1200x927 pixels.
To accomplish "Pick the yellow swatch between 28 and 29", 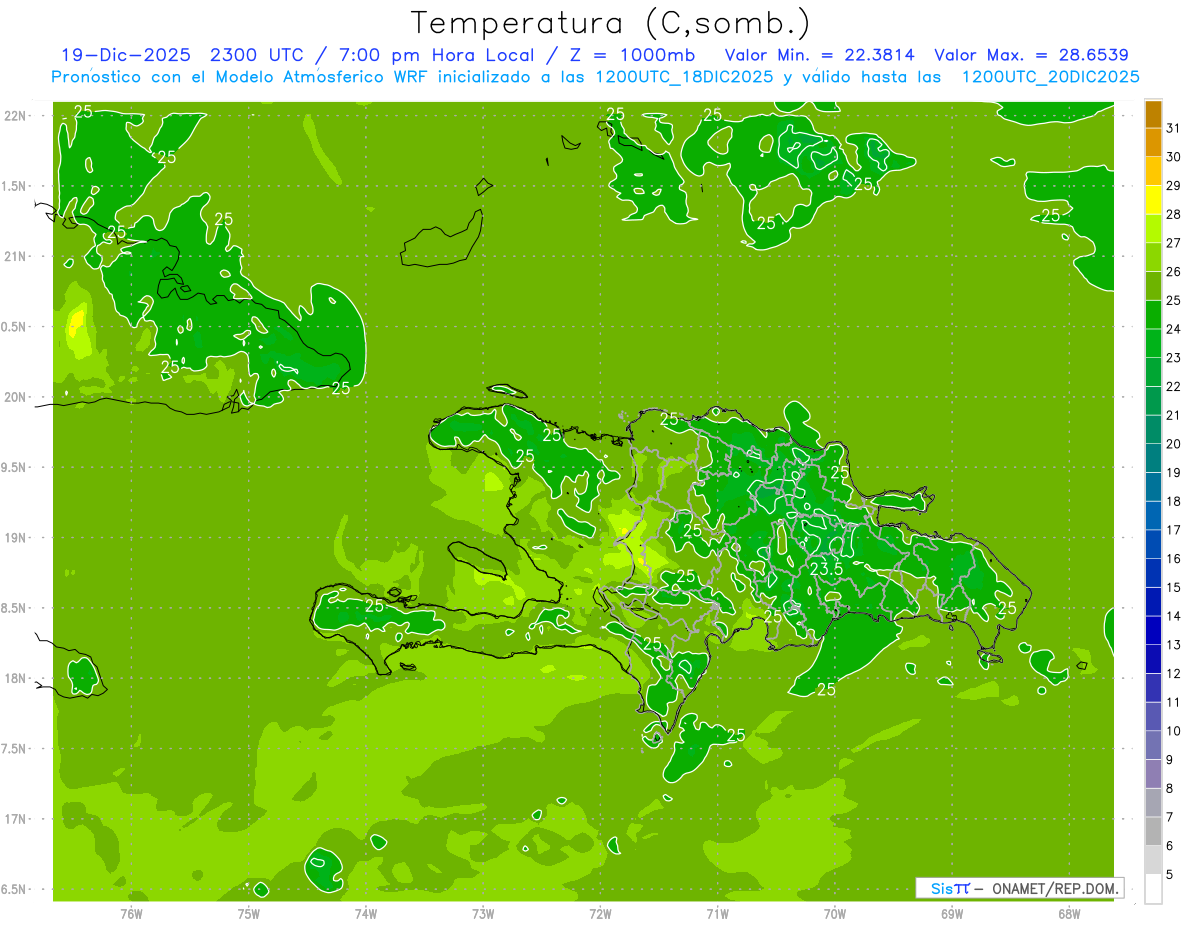I will (1153, 200).
